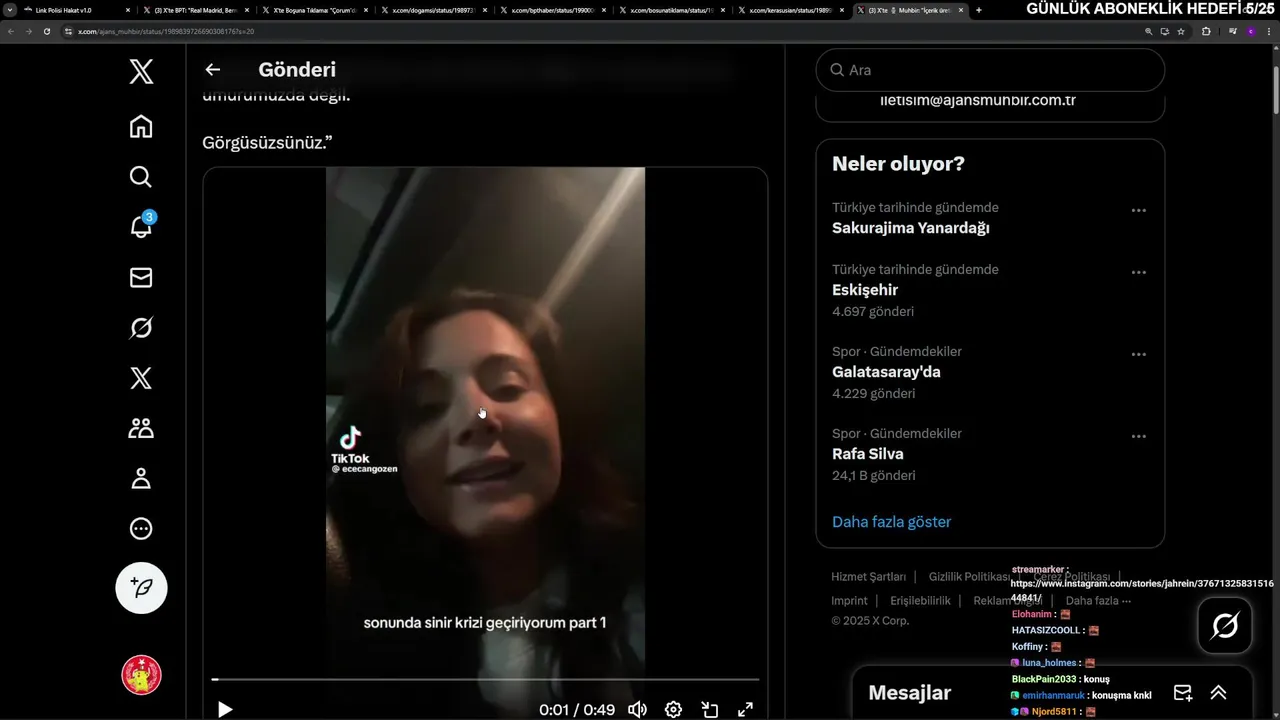Open the Explore search icon in sidebar

tap(141, 177)
